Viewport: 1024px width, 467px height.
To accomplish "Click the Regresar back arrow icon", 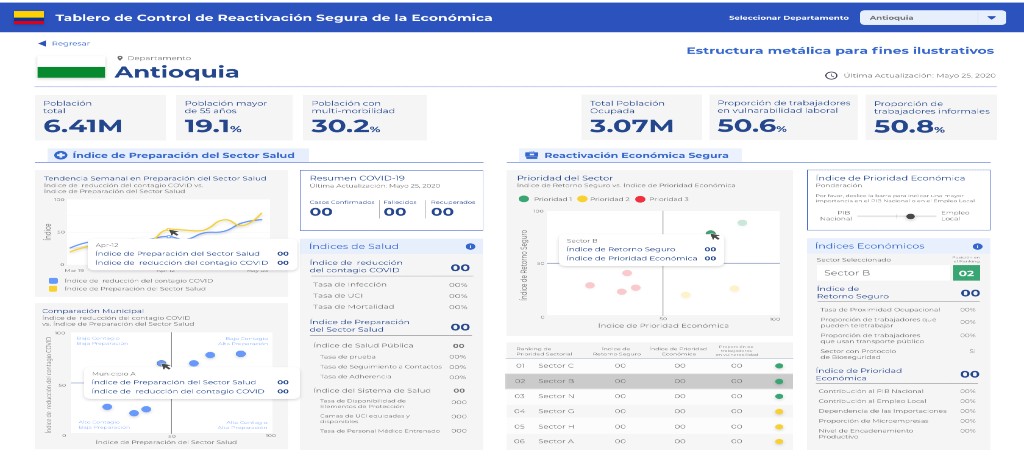I will (x=42, y=43).
